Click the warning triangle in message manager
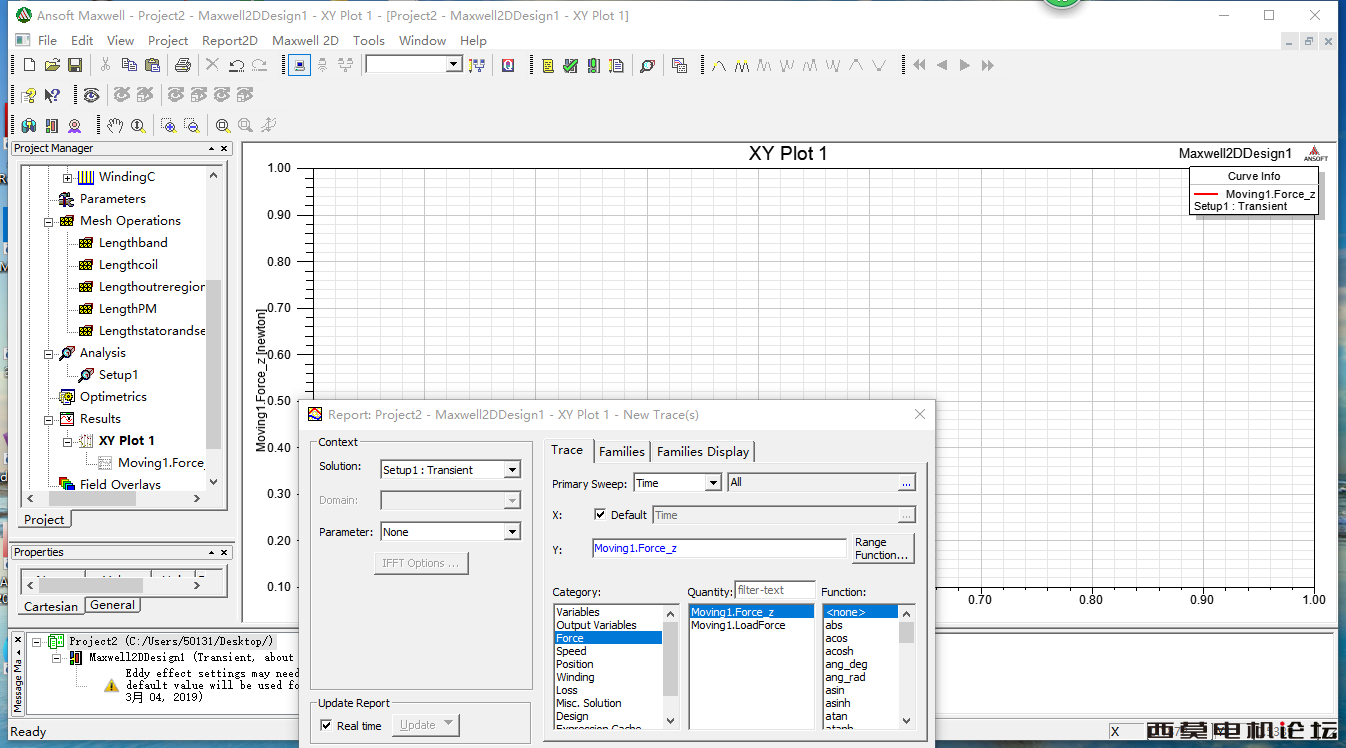The width and height of the screenshot is (1346, 748). 111,685
